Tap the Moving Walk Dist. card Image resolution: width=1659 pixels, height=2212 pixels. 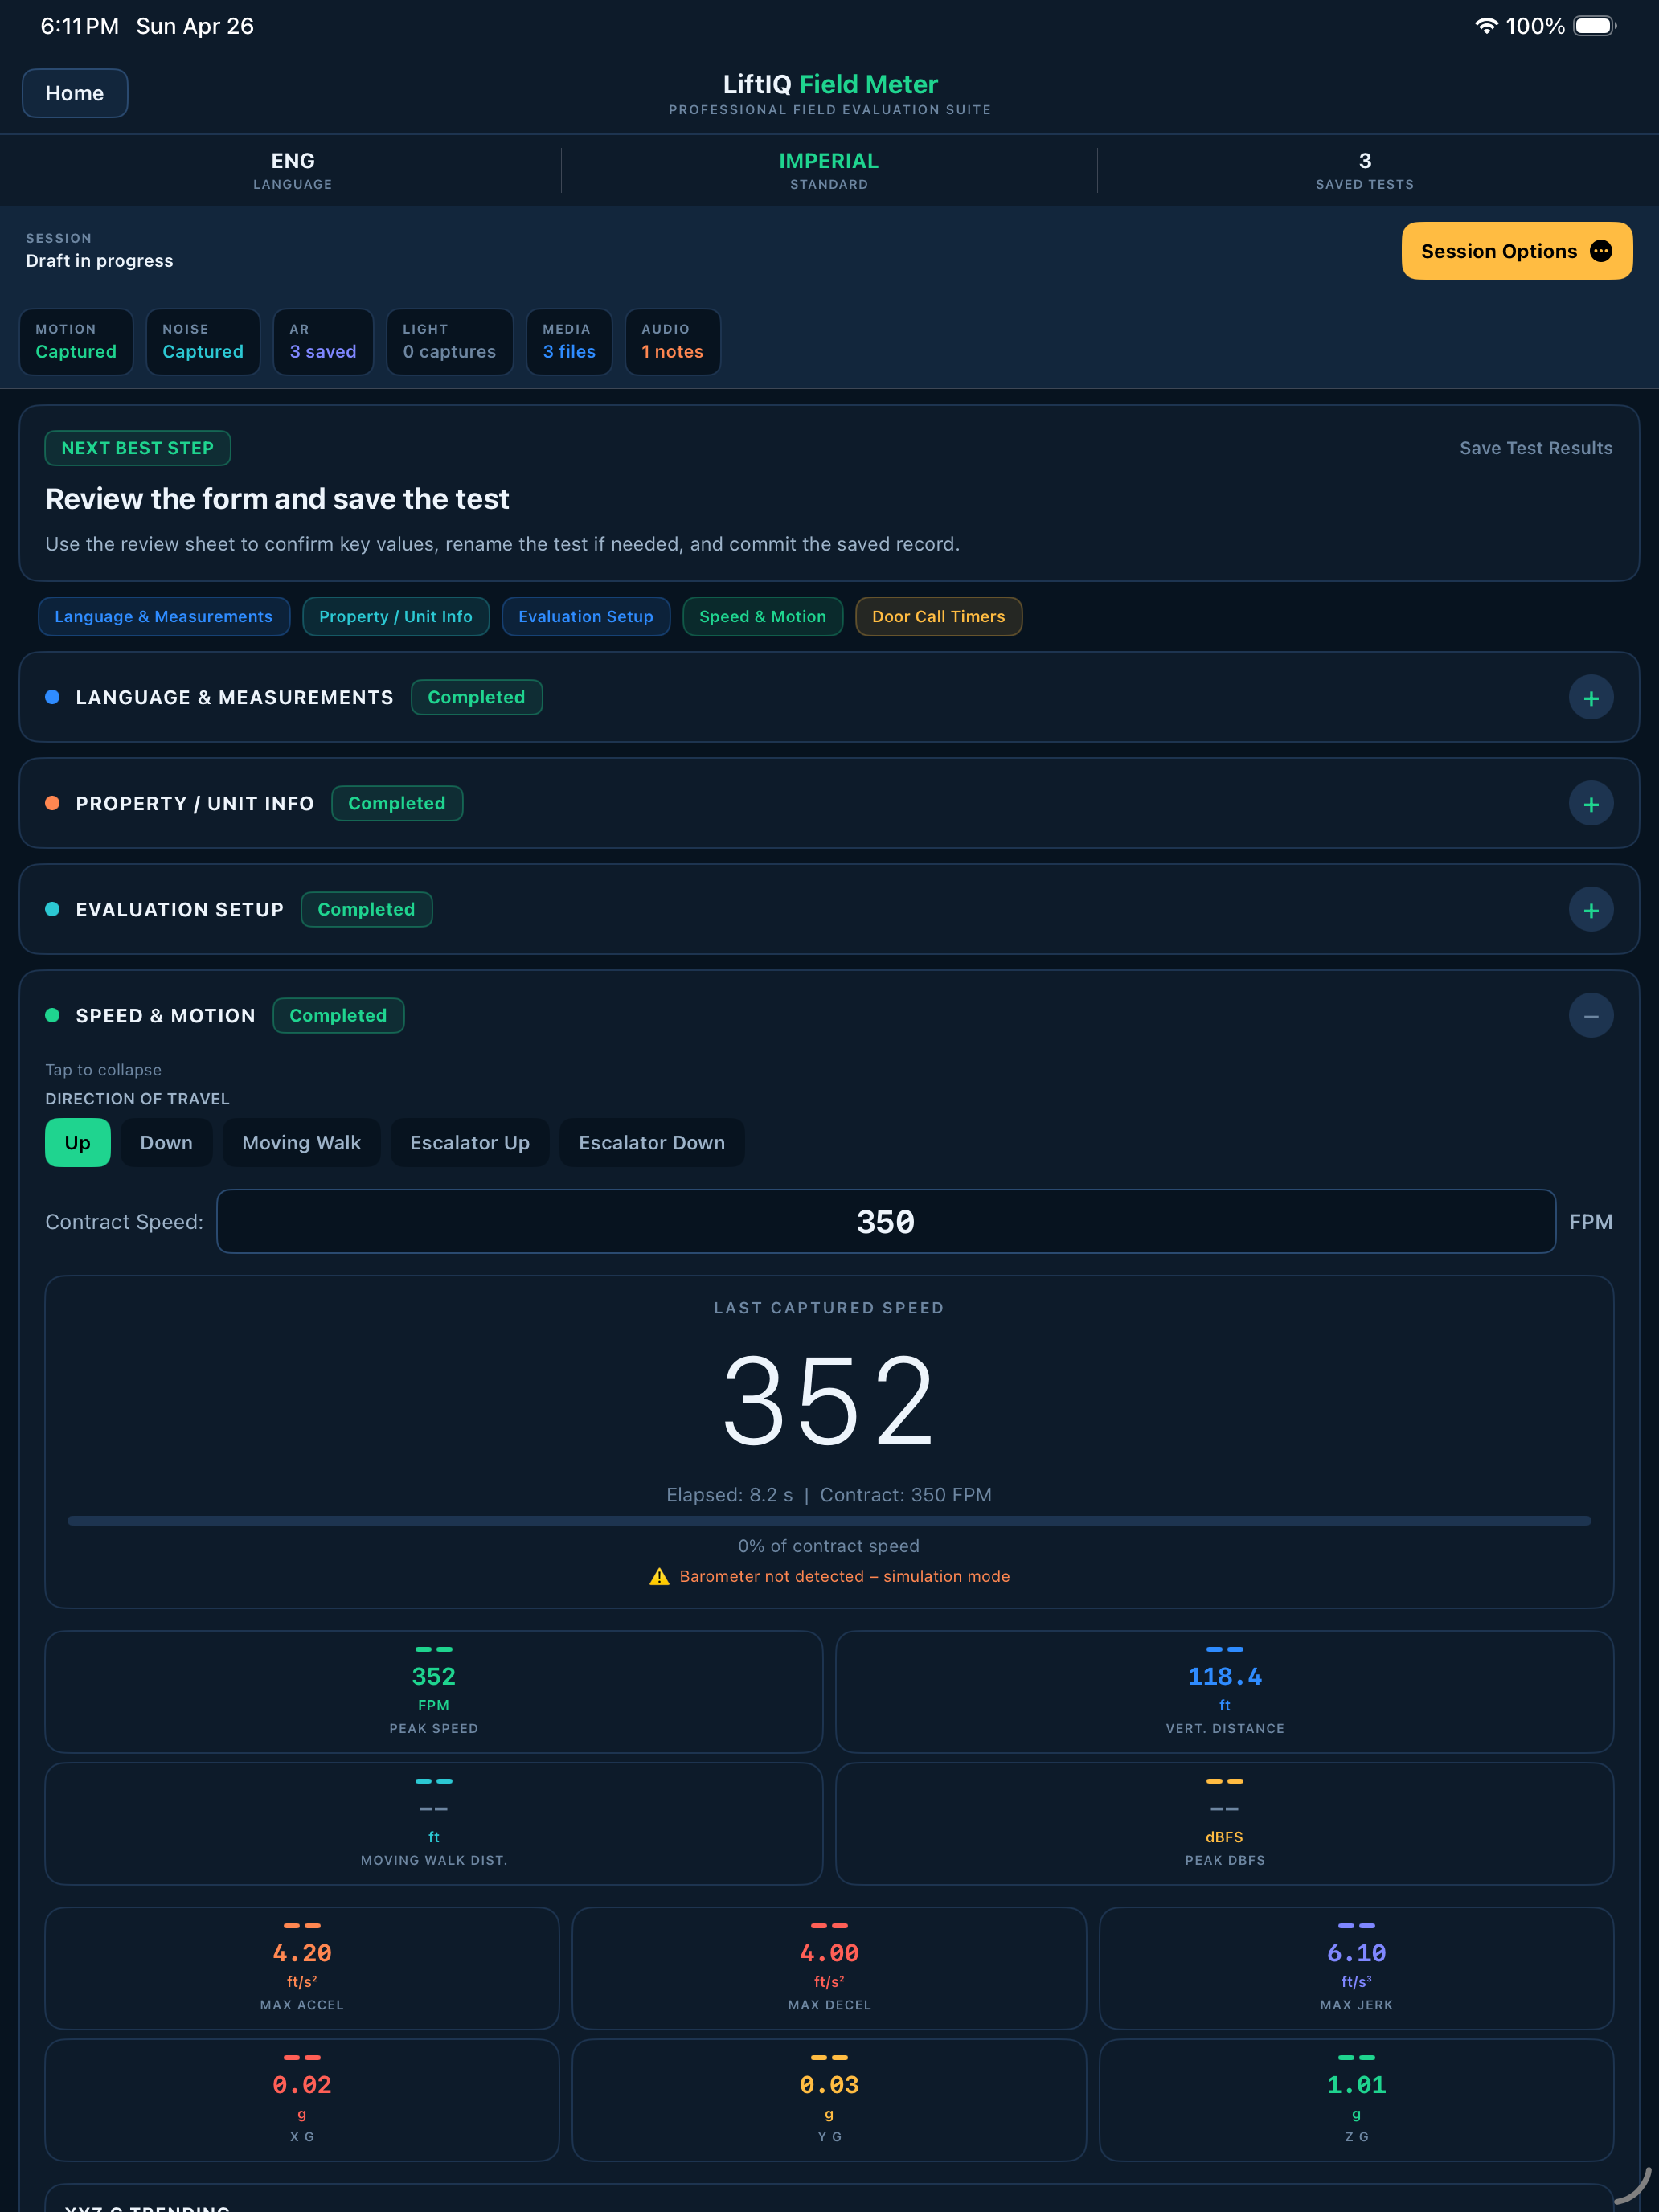click(x=434, y=1824)
